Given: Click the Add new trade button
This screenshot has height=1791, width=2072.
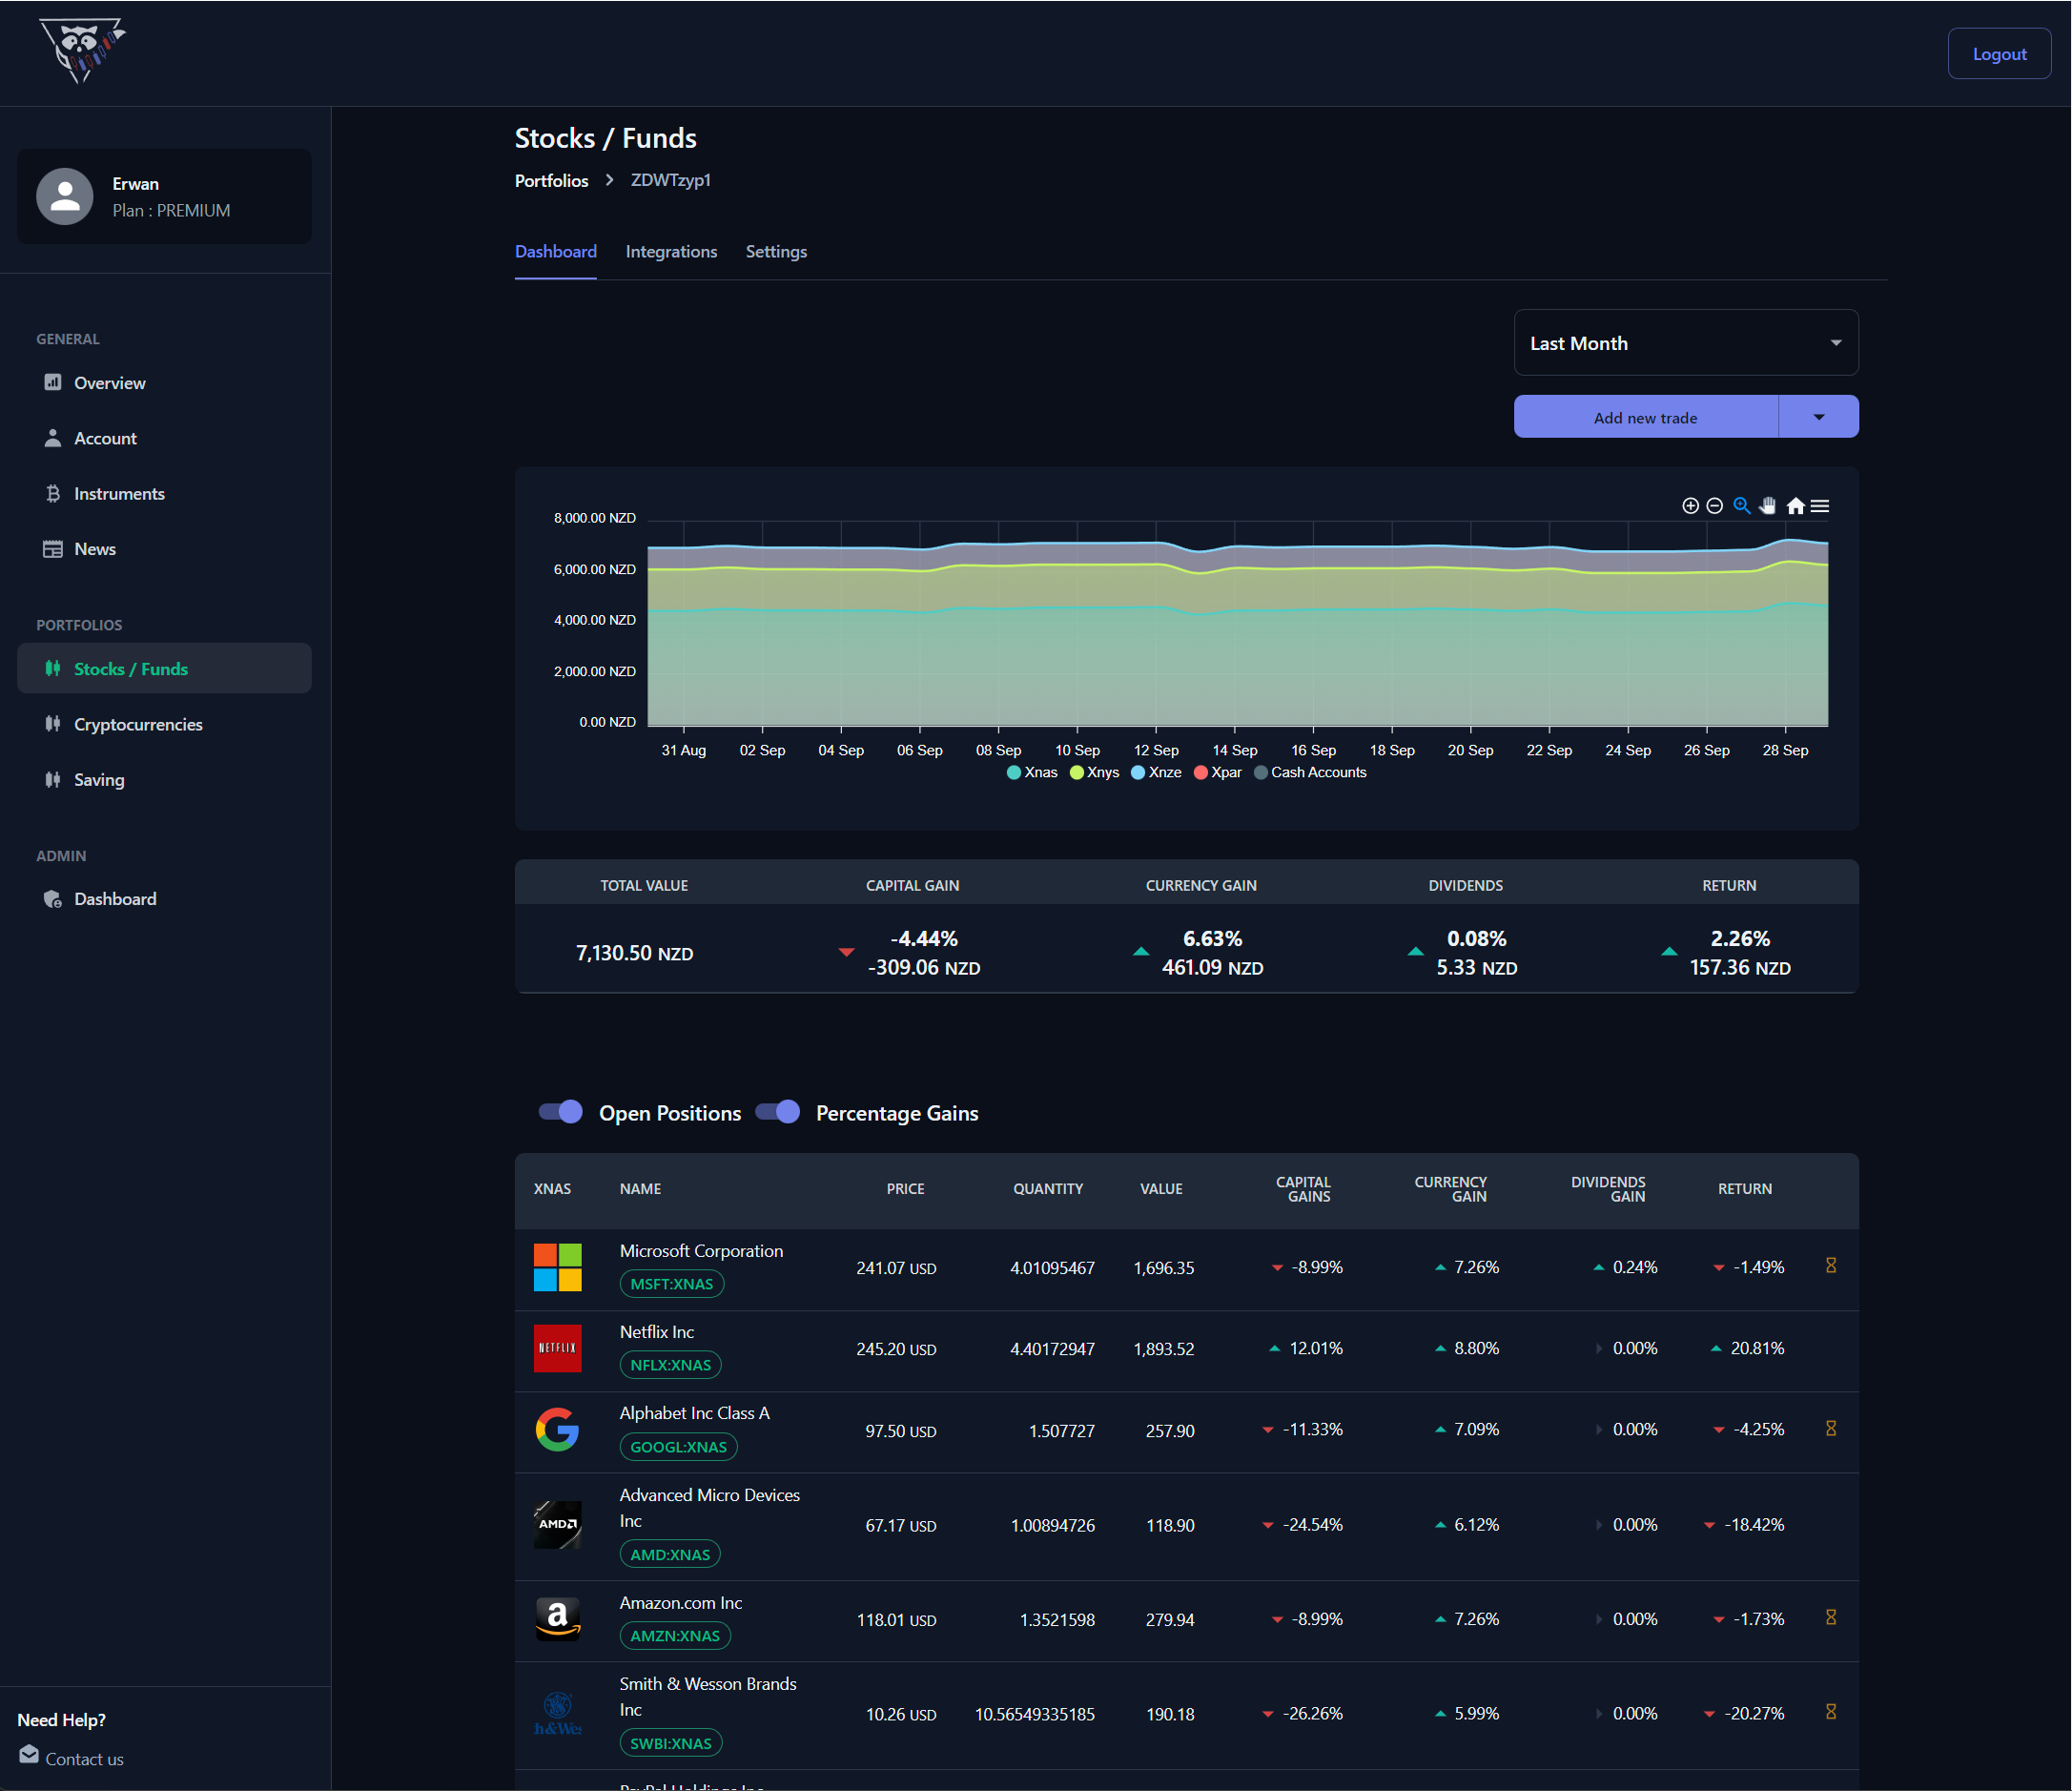Looking at the screenshot, I should pos(1646,417).
